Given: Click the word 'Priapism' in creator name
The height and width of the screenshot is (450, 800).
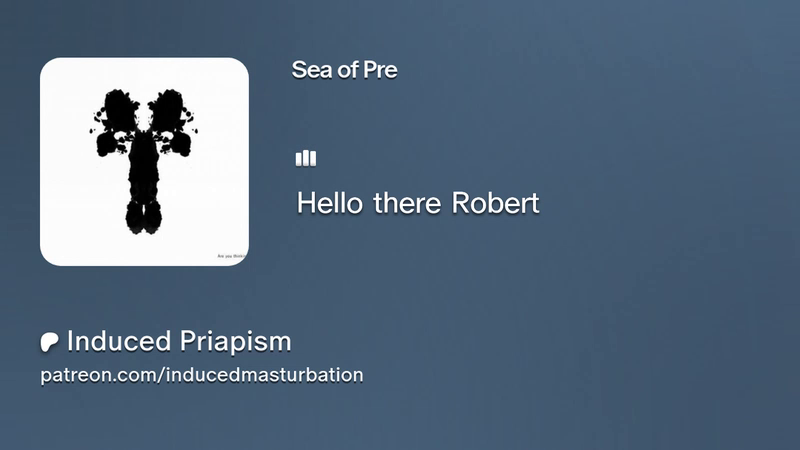Looking at the screenshot, I should [235, 343].
